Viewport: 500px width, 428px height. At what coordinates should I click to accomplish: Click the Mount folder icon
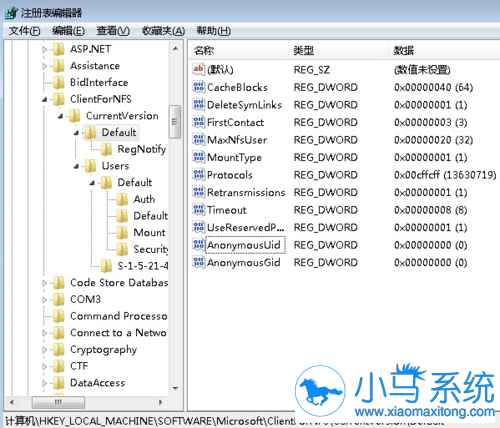[x=122, y=232]
